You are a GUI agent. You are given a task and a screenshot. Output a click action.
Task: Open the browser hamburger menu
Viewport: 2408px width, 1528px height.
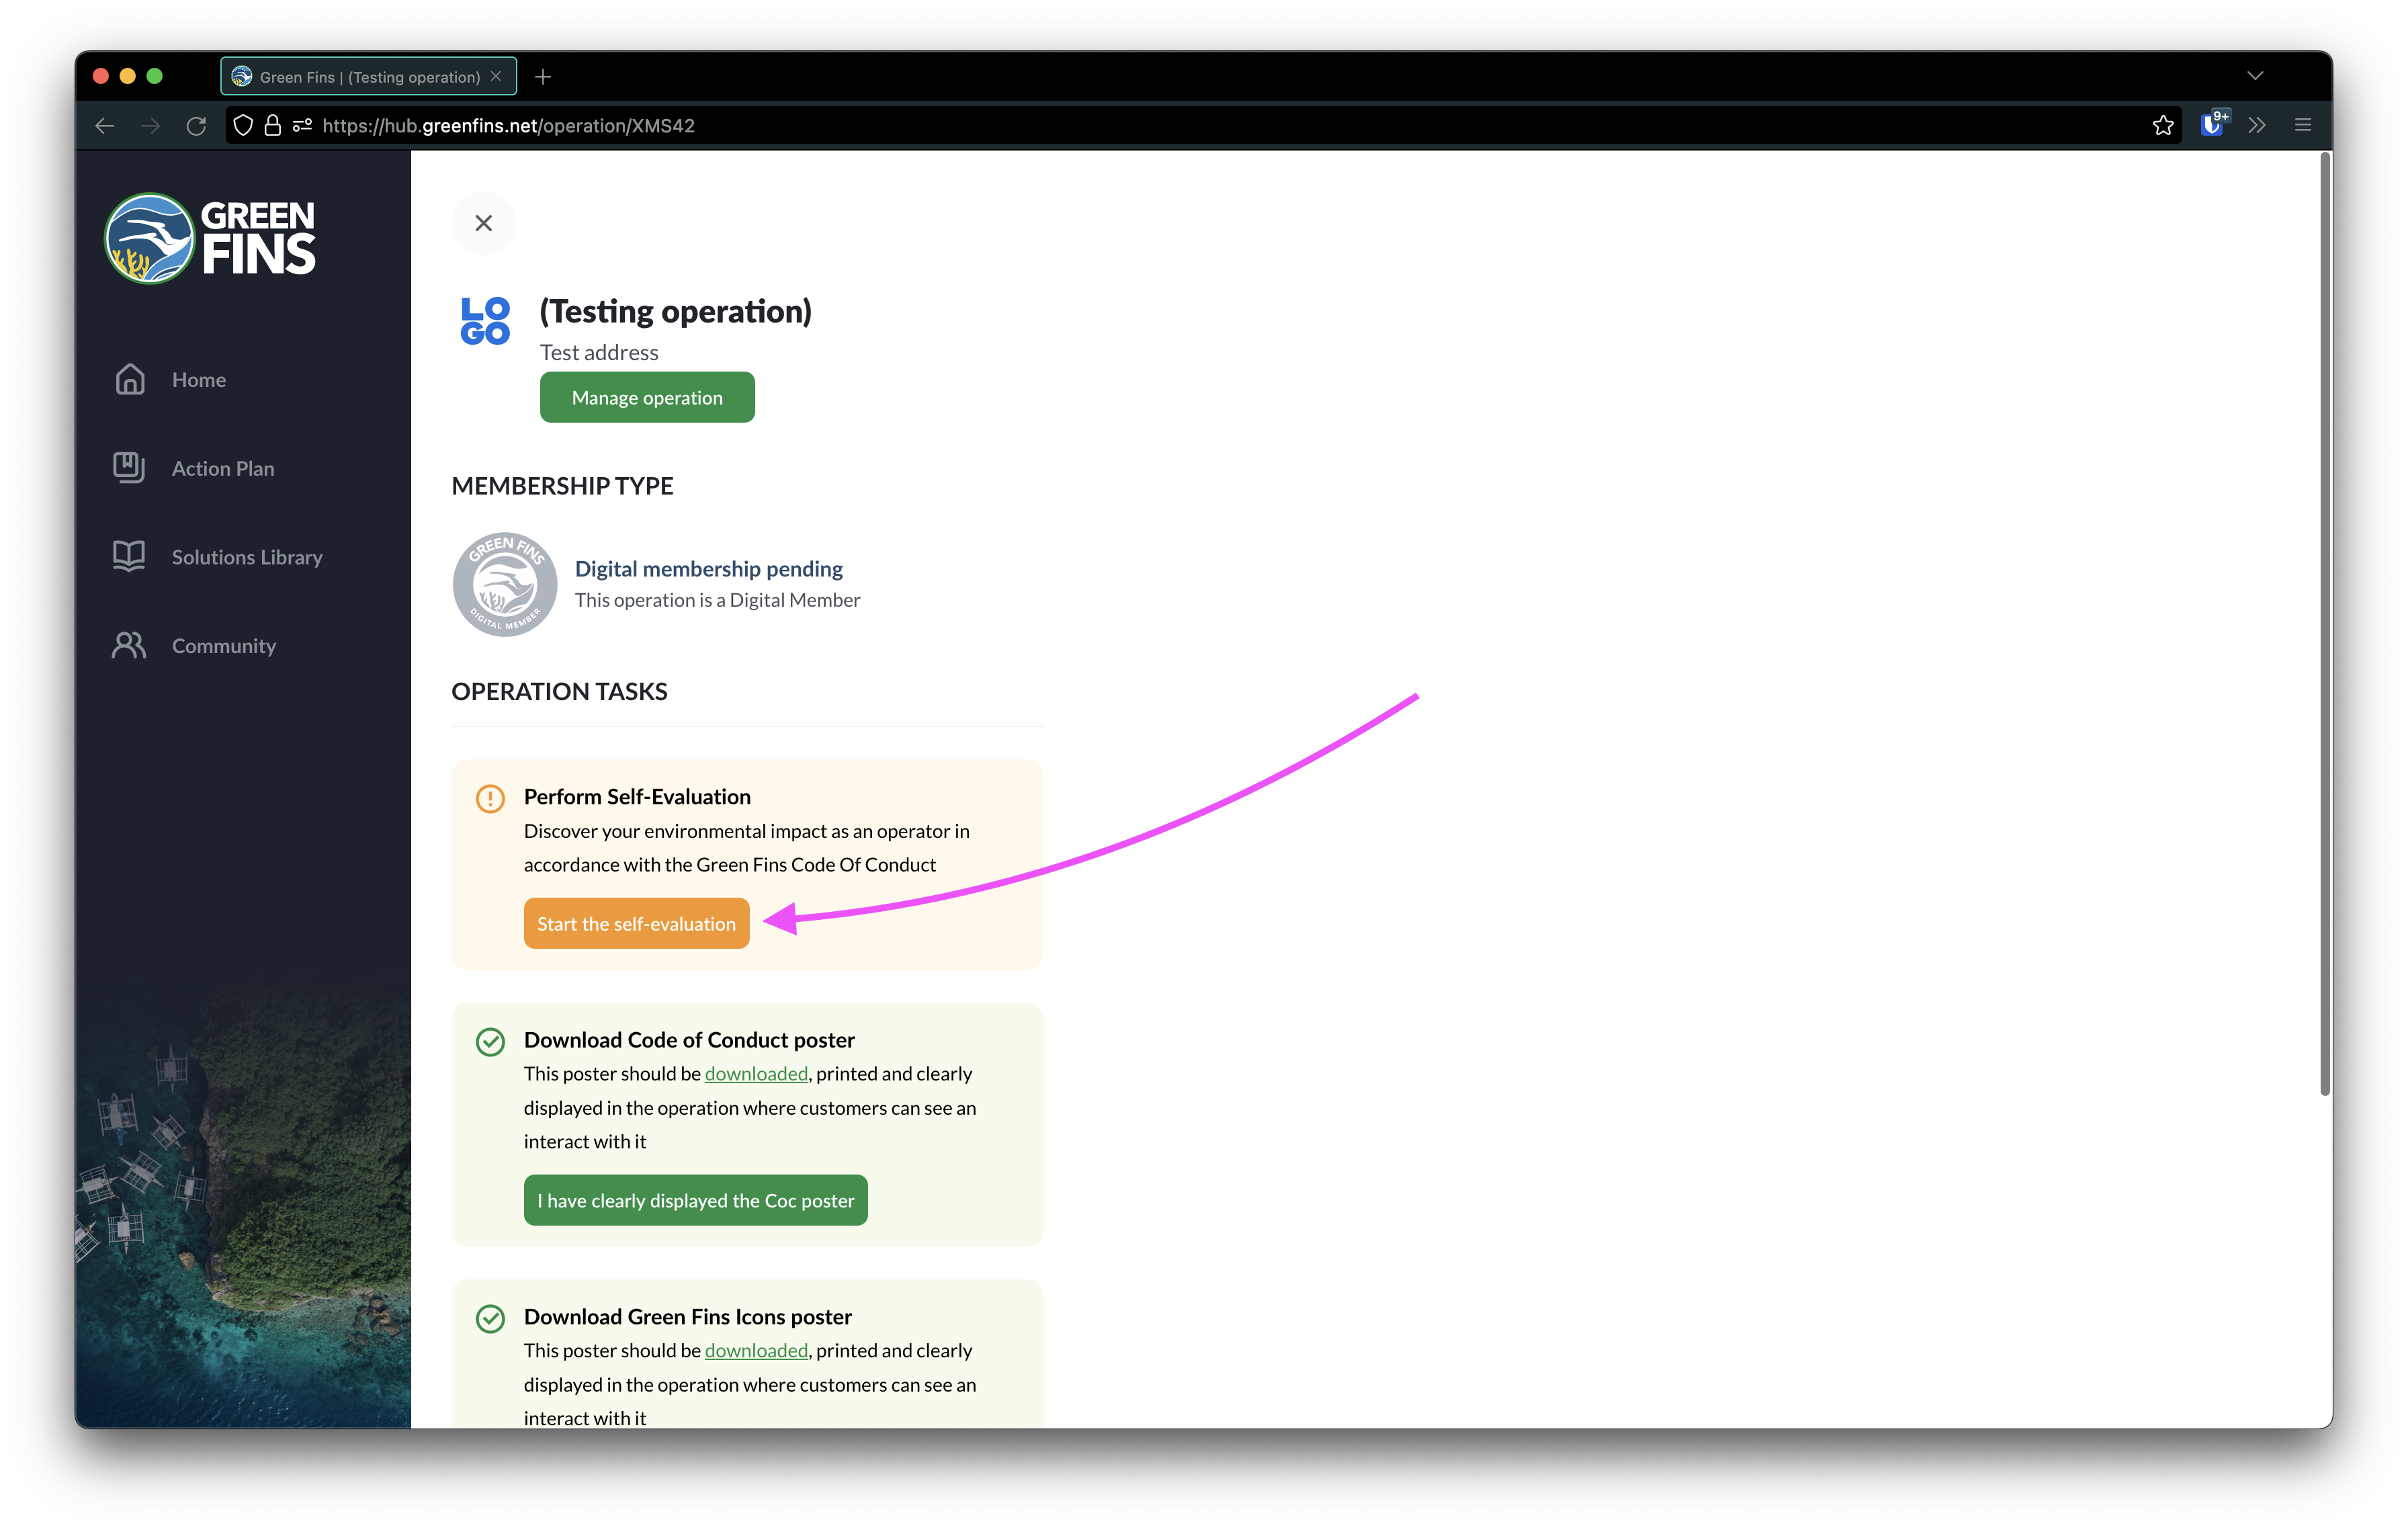(x=2303, y=125)
